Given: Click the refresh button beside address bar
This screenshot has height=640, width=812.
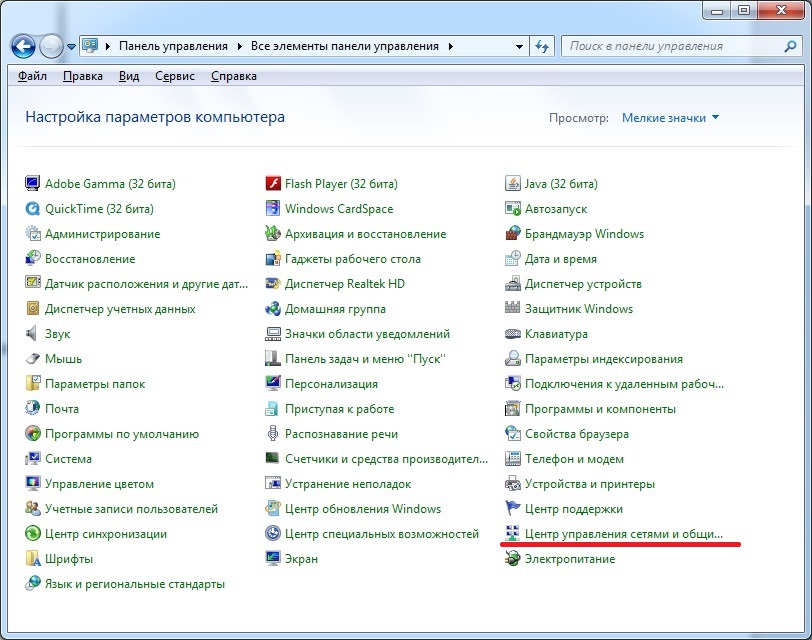Looking at the screenshot, I should [x=542, y=46].
